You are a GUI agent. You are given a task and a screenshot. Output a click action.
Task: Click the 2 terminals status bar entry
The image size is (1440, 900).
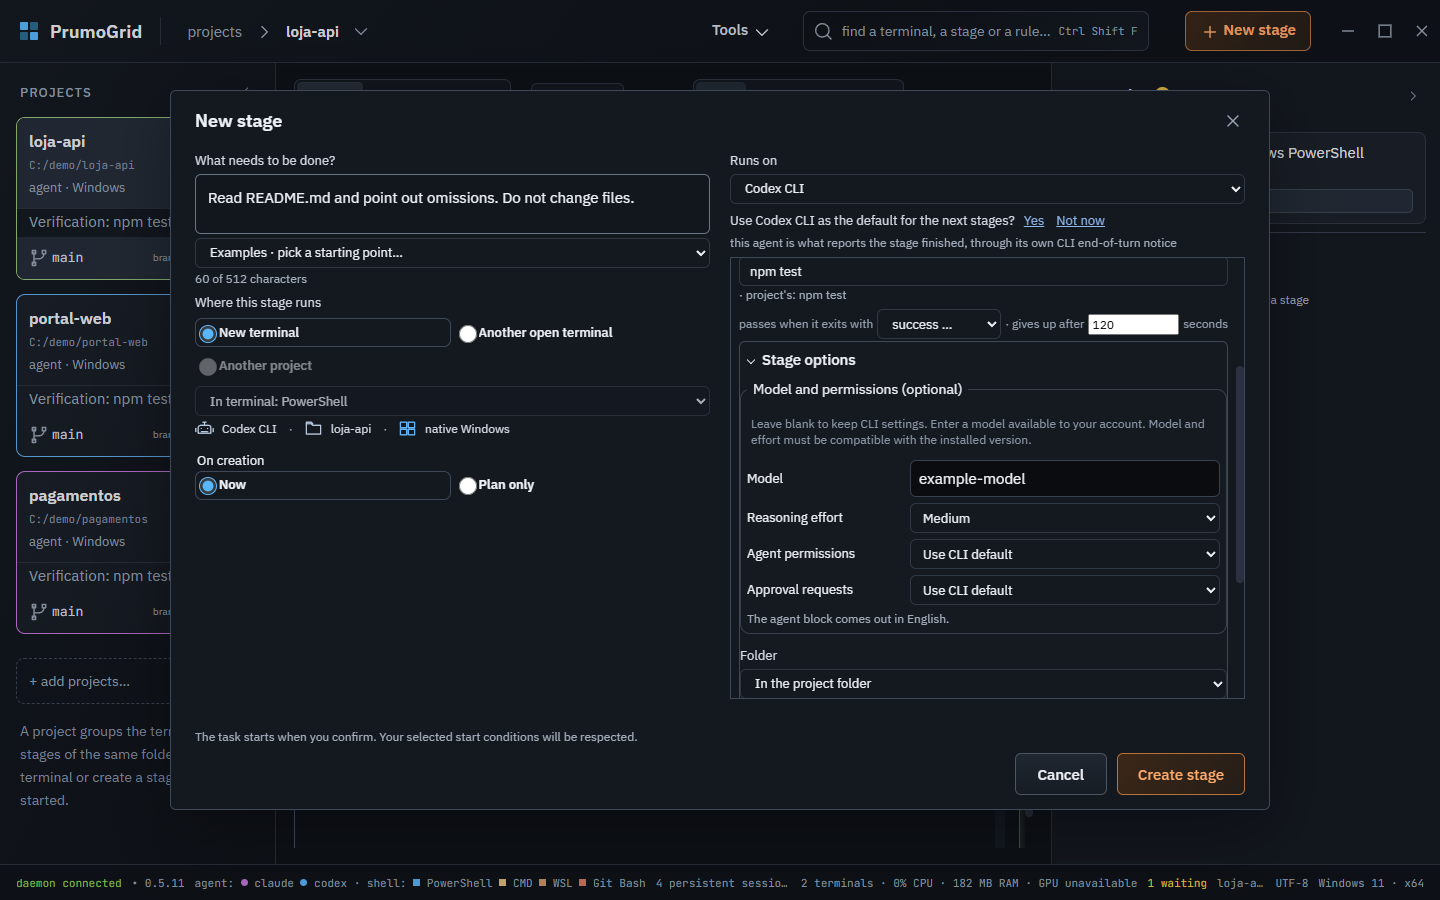point(837,883)
